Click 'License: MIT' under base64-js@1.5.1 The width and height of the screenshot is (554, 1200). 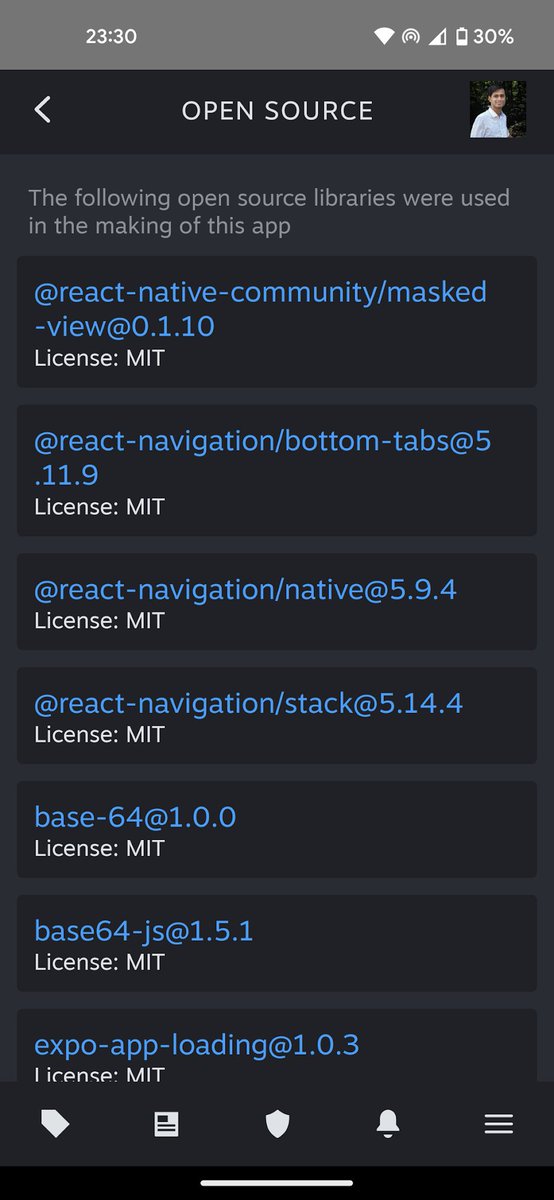pos(99,962)
